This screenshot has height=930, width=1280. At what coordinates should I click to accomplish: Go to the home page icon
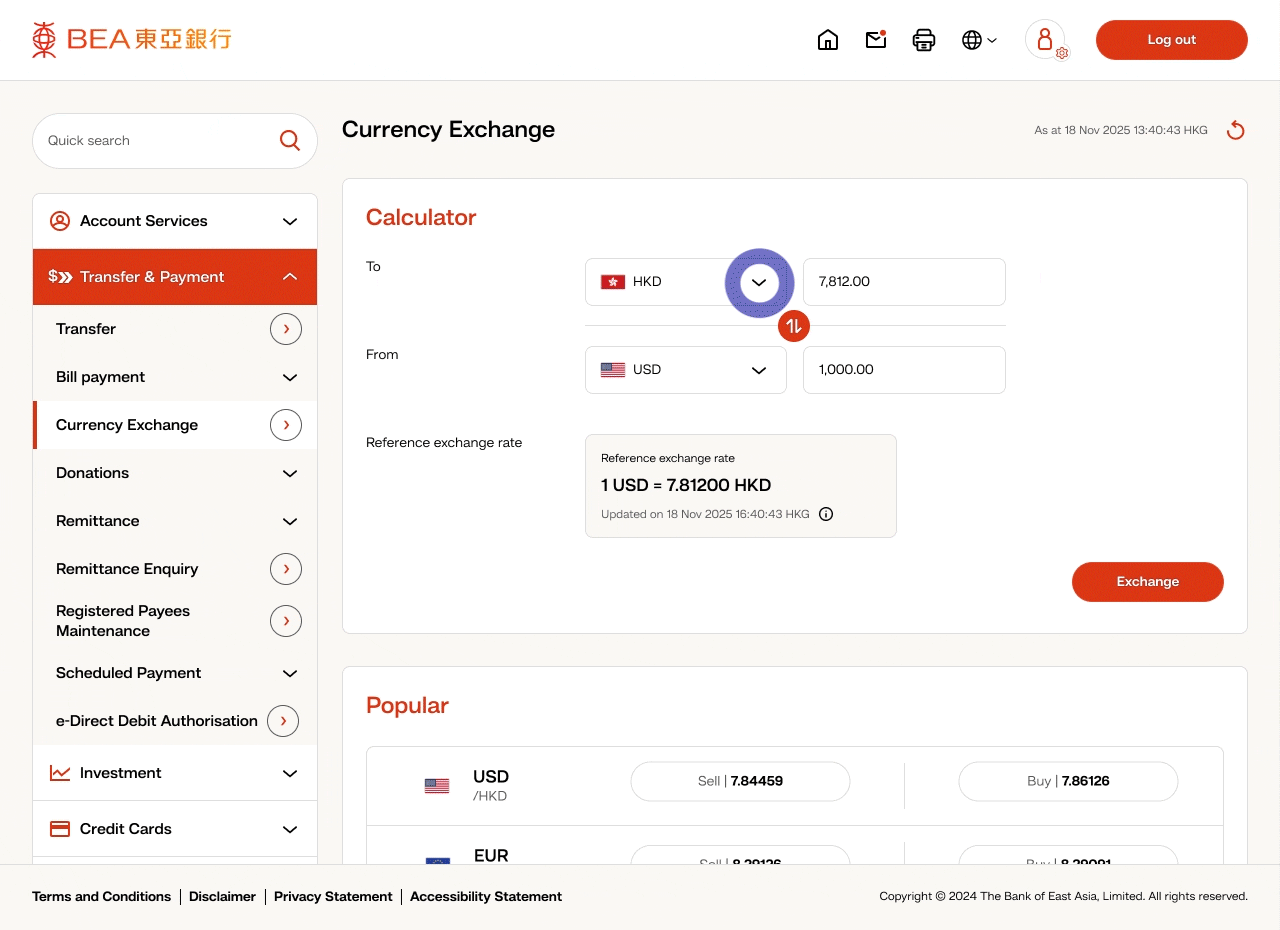click(828, 40)
